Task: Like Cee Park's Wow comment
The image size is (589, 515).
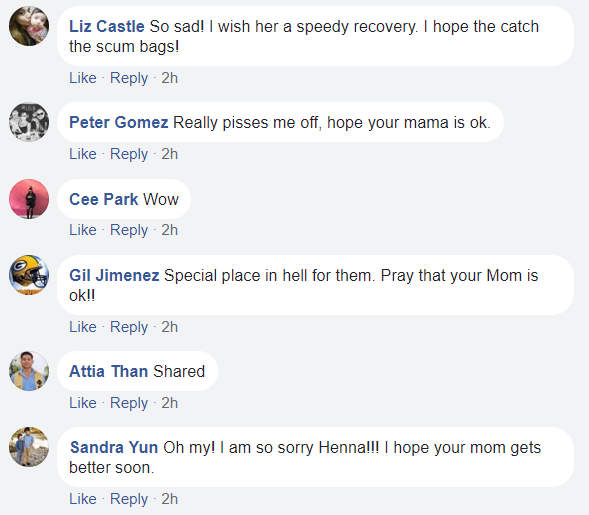Action: click(83, 230)
